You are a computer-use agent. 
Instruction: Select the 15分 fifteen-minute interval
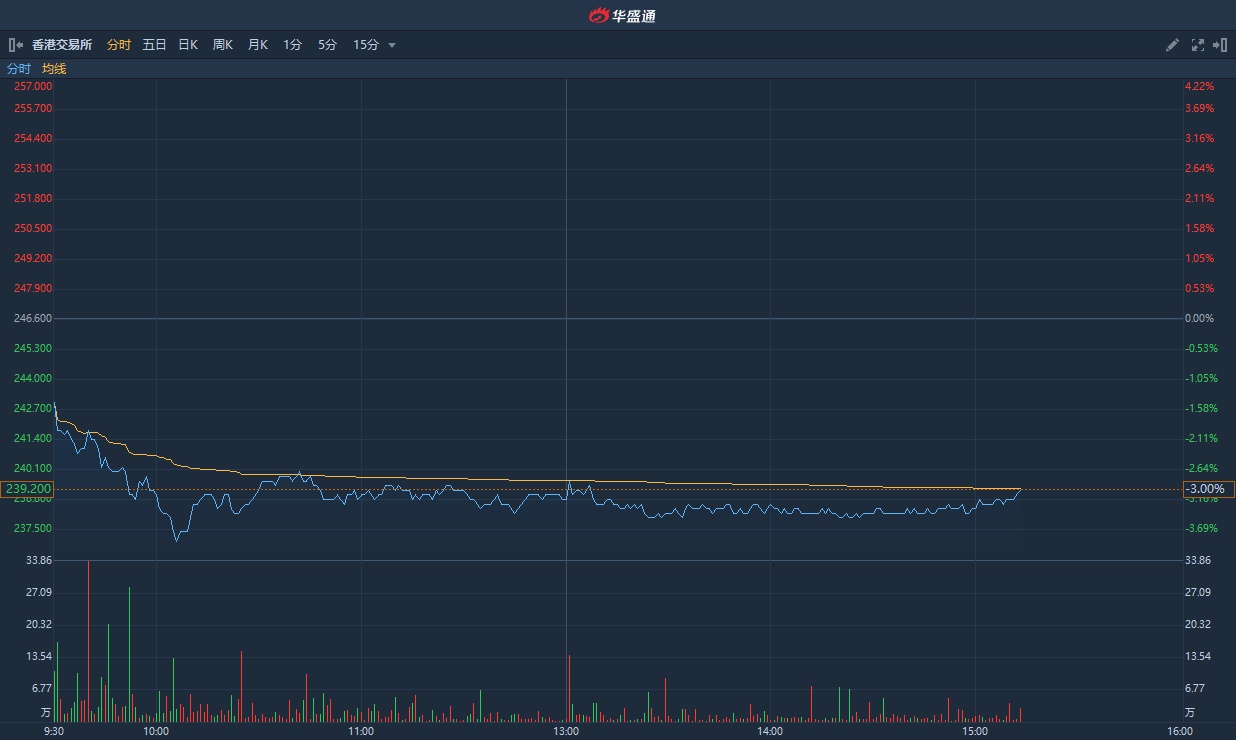coord(366,45)
